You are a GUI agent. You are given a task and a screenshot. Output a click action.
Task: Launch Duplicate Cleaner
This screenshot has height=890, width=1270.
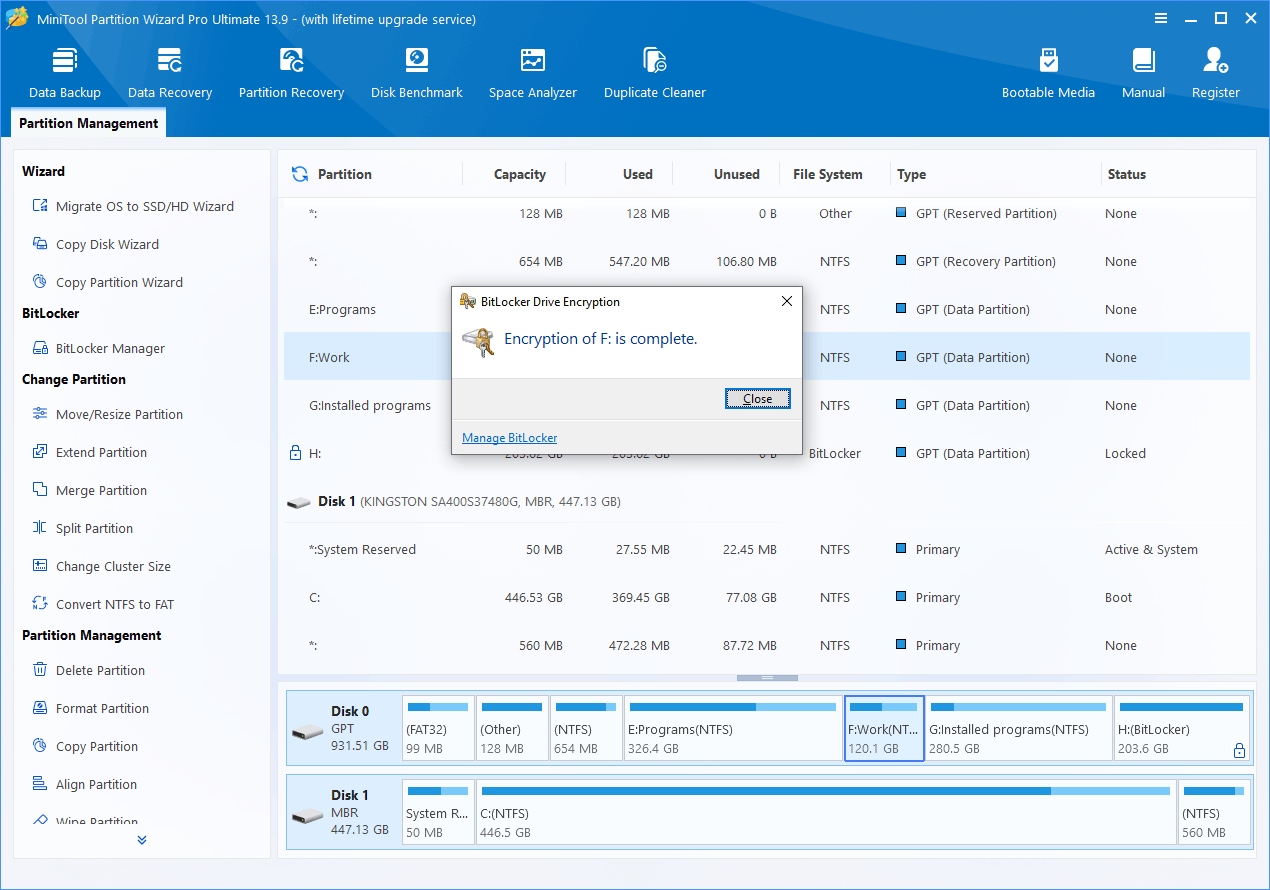click(x=655, y=73)
